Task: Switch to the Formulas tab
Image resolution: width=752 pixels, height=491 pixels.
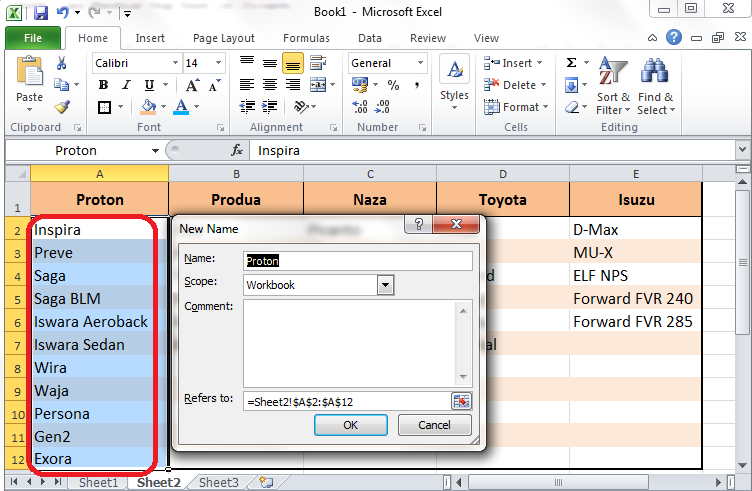Action: [x=306, y=38]
